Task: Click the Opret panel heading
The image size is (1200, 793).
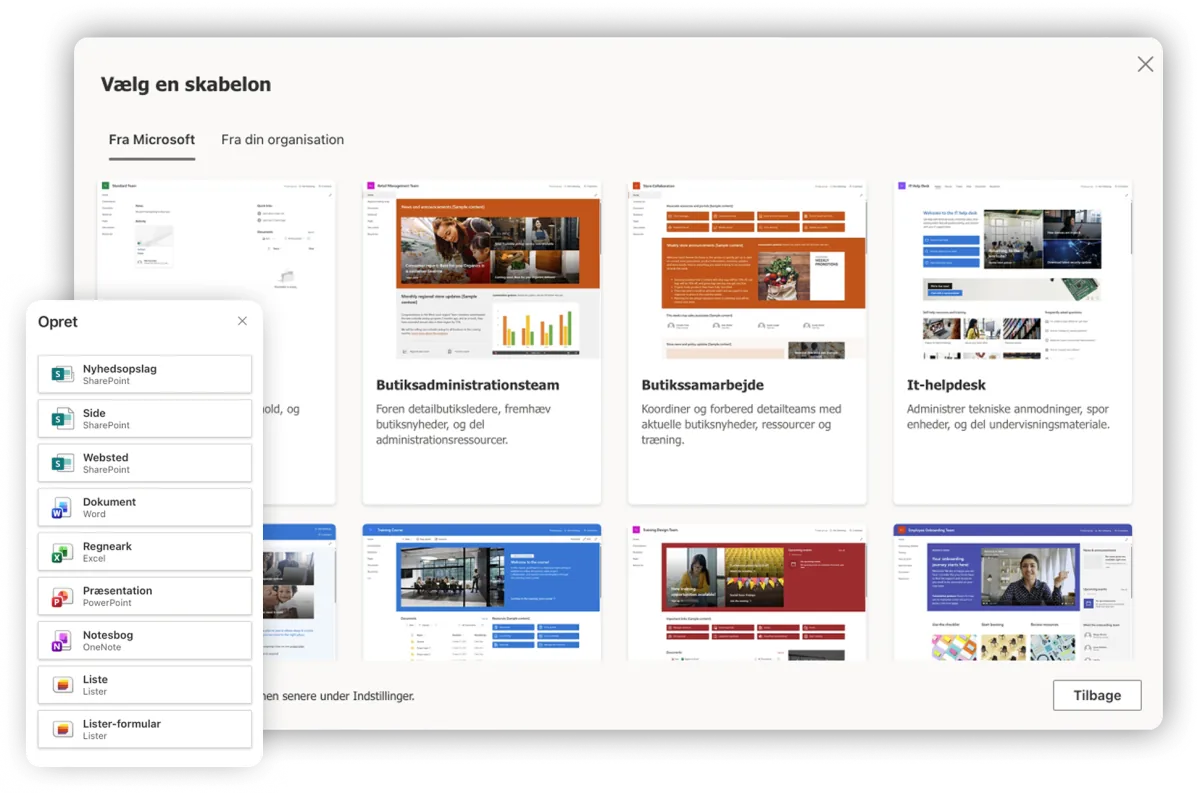Action: (x=58, y=322)
